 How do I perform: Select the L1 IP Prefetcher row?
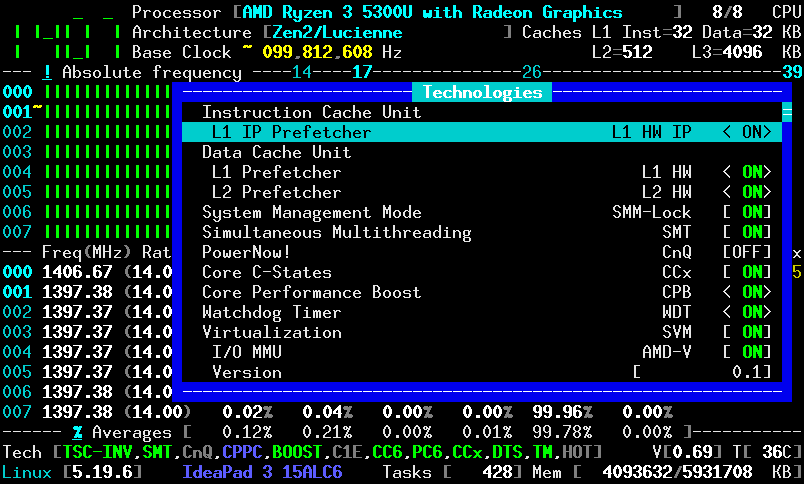click(x=481, y=132)
